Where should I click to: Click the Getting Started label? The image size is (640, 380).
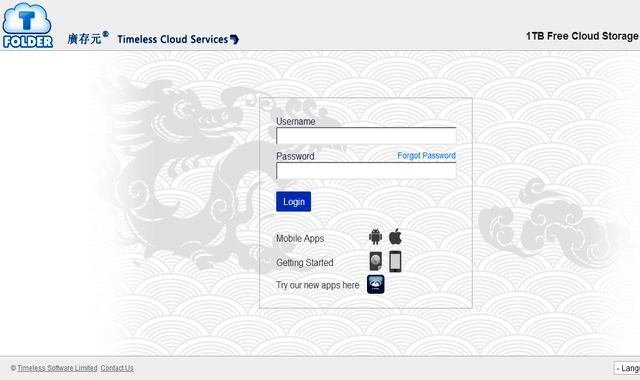304,262
